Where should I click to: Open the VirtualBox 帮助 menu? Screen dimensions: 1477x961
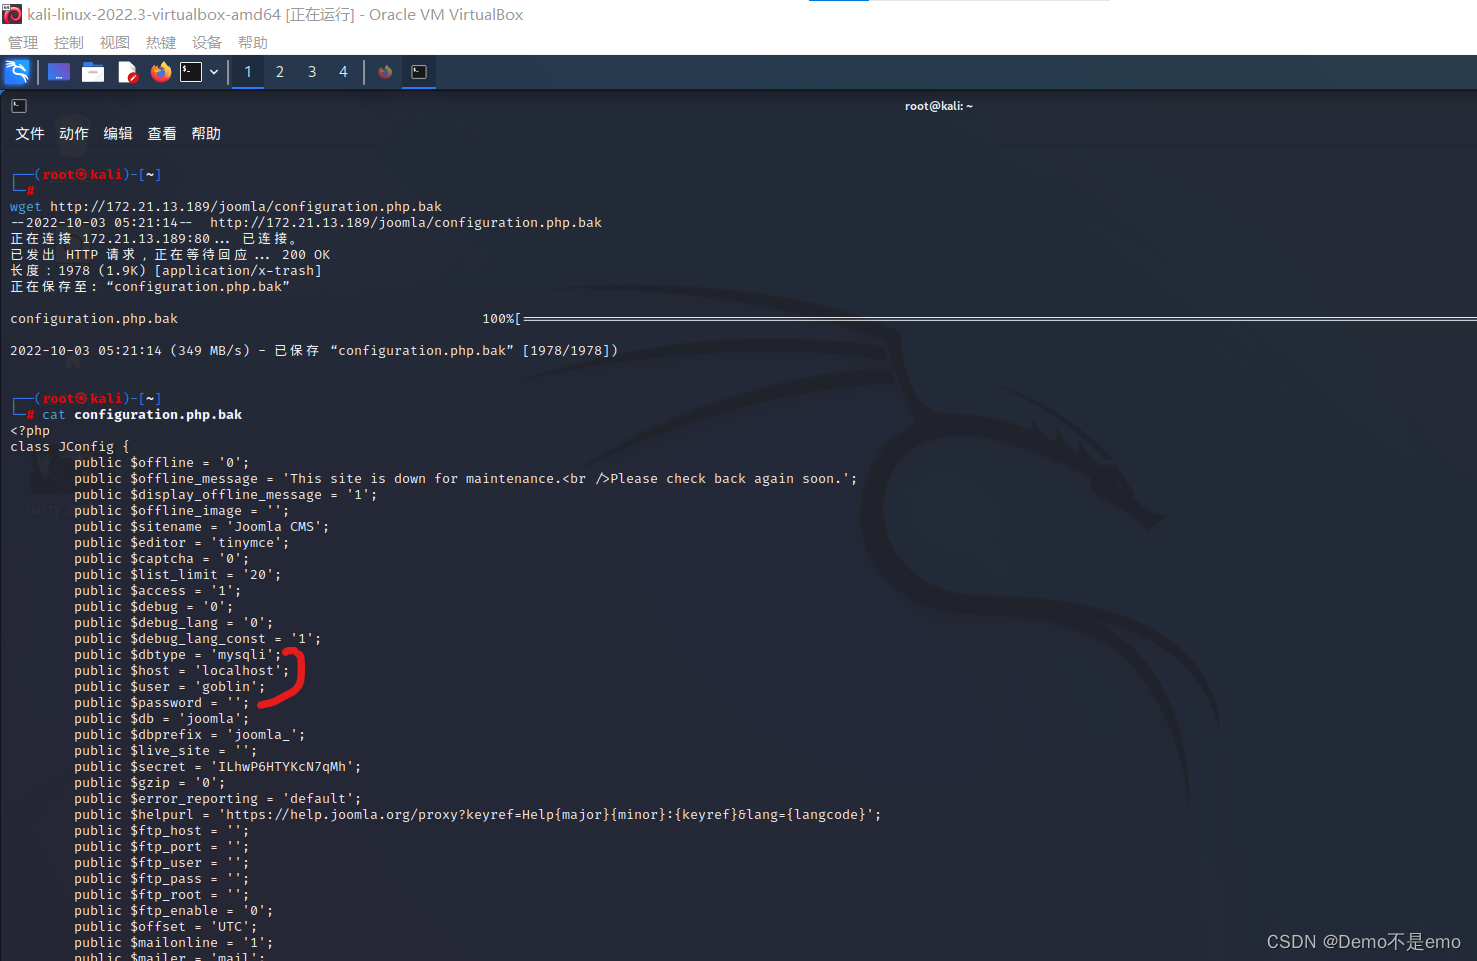(253, 42)
